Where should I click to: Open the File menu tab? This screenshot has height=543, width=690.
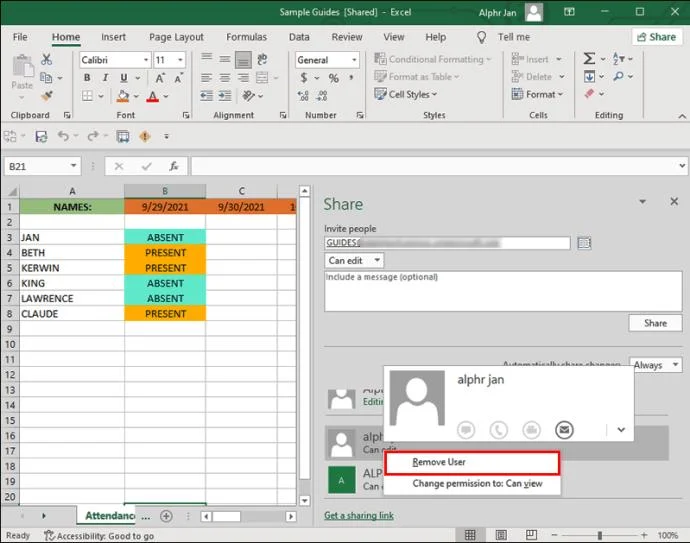click(20, 37)
